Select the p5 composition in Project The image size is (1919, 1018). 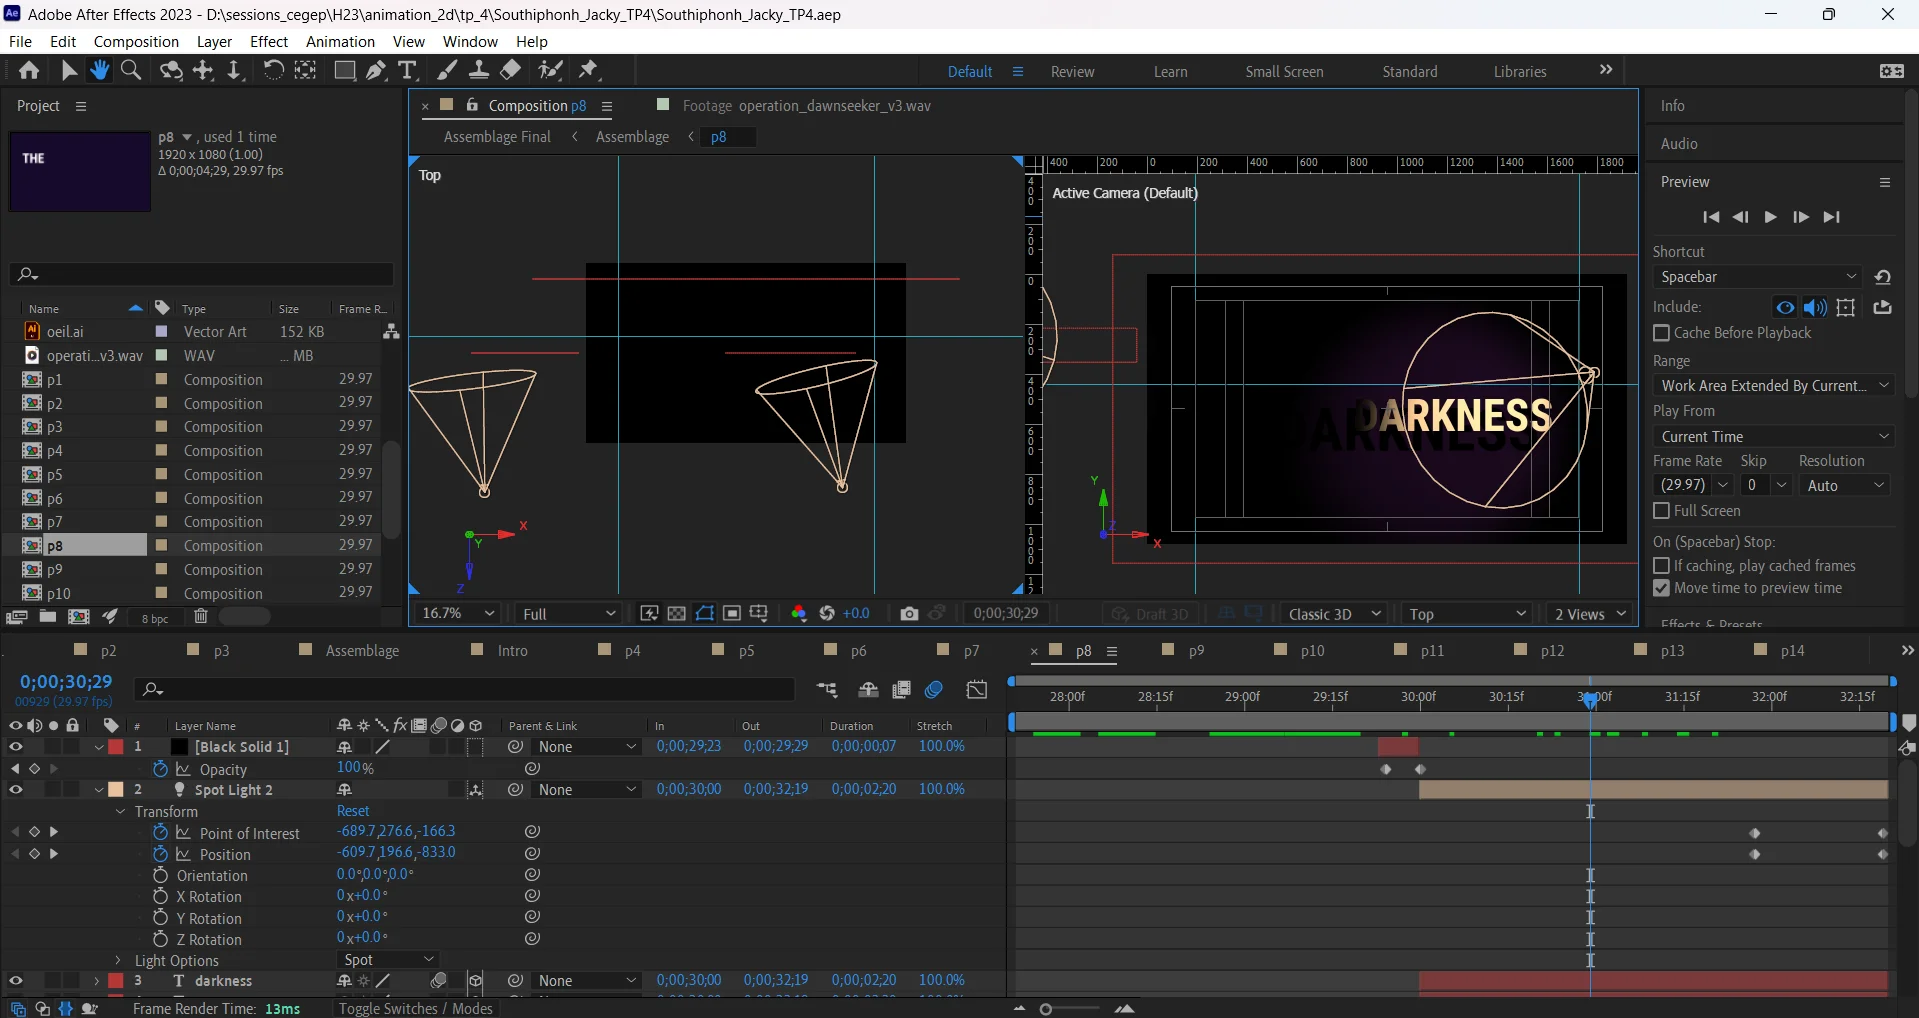click(55, 475)
